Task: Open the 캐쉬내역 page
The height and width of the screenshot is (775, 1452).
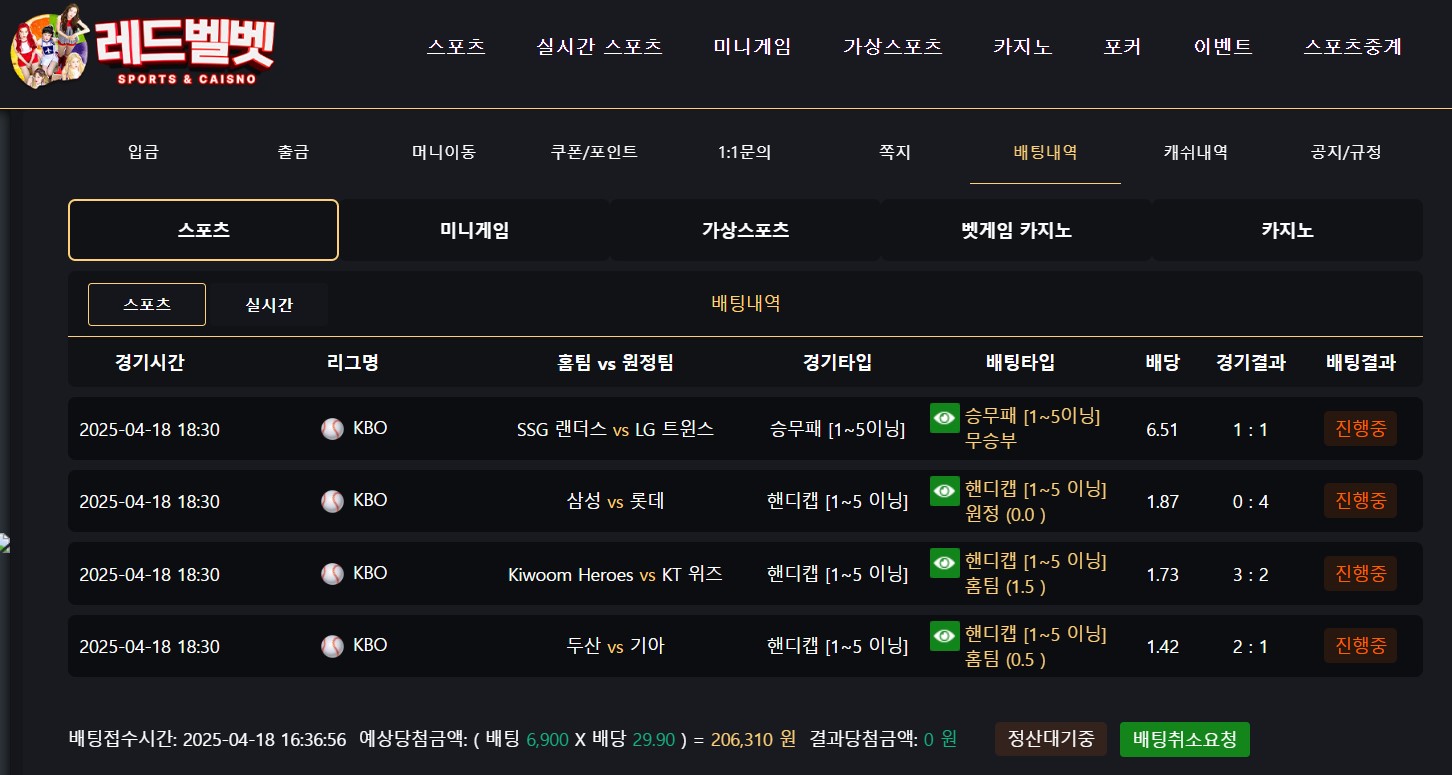Action: point(1196,153)
